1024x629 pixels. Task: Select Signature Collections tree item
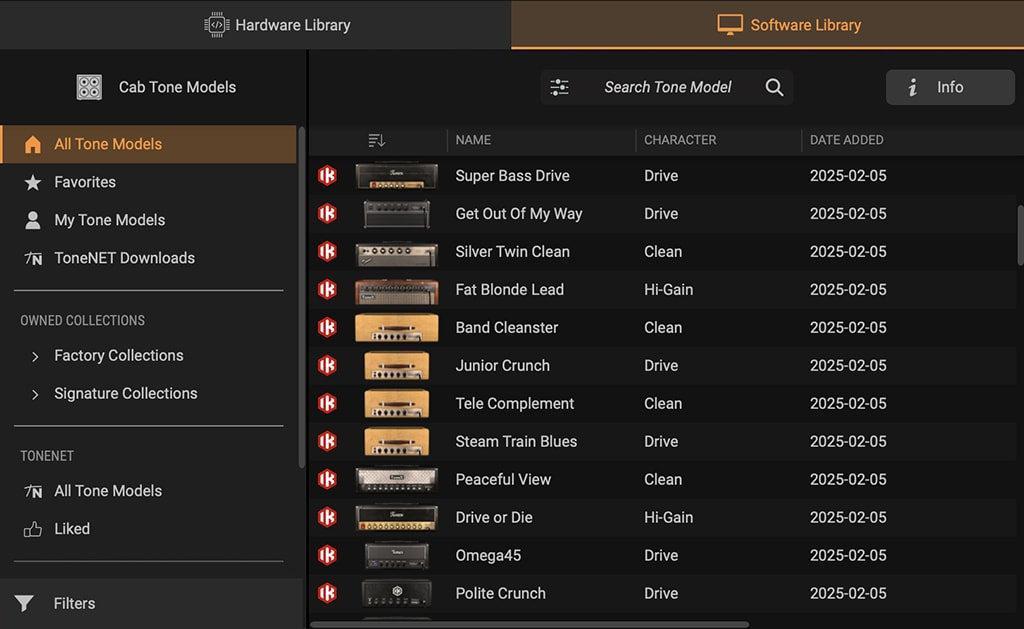(x=125, y=393)
